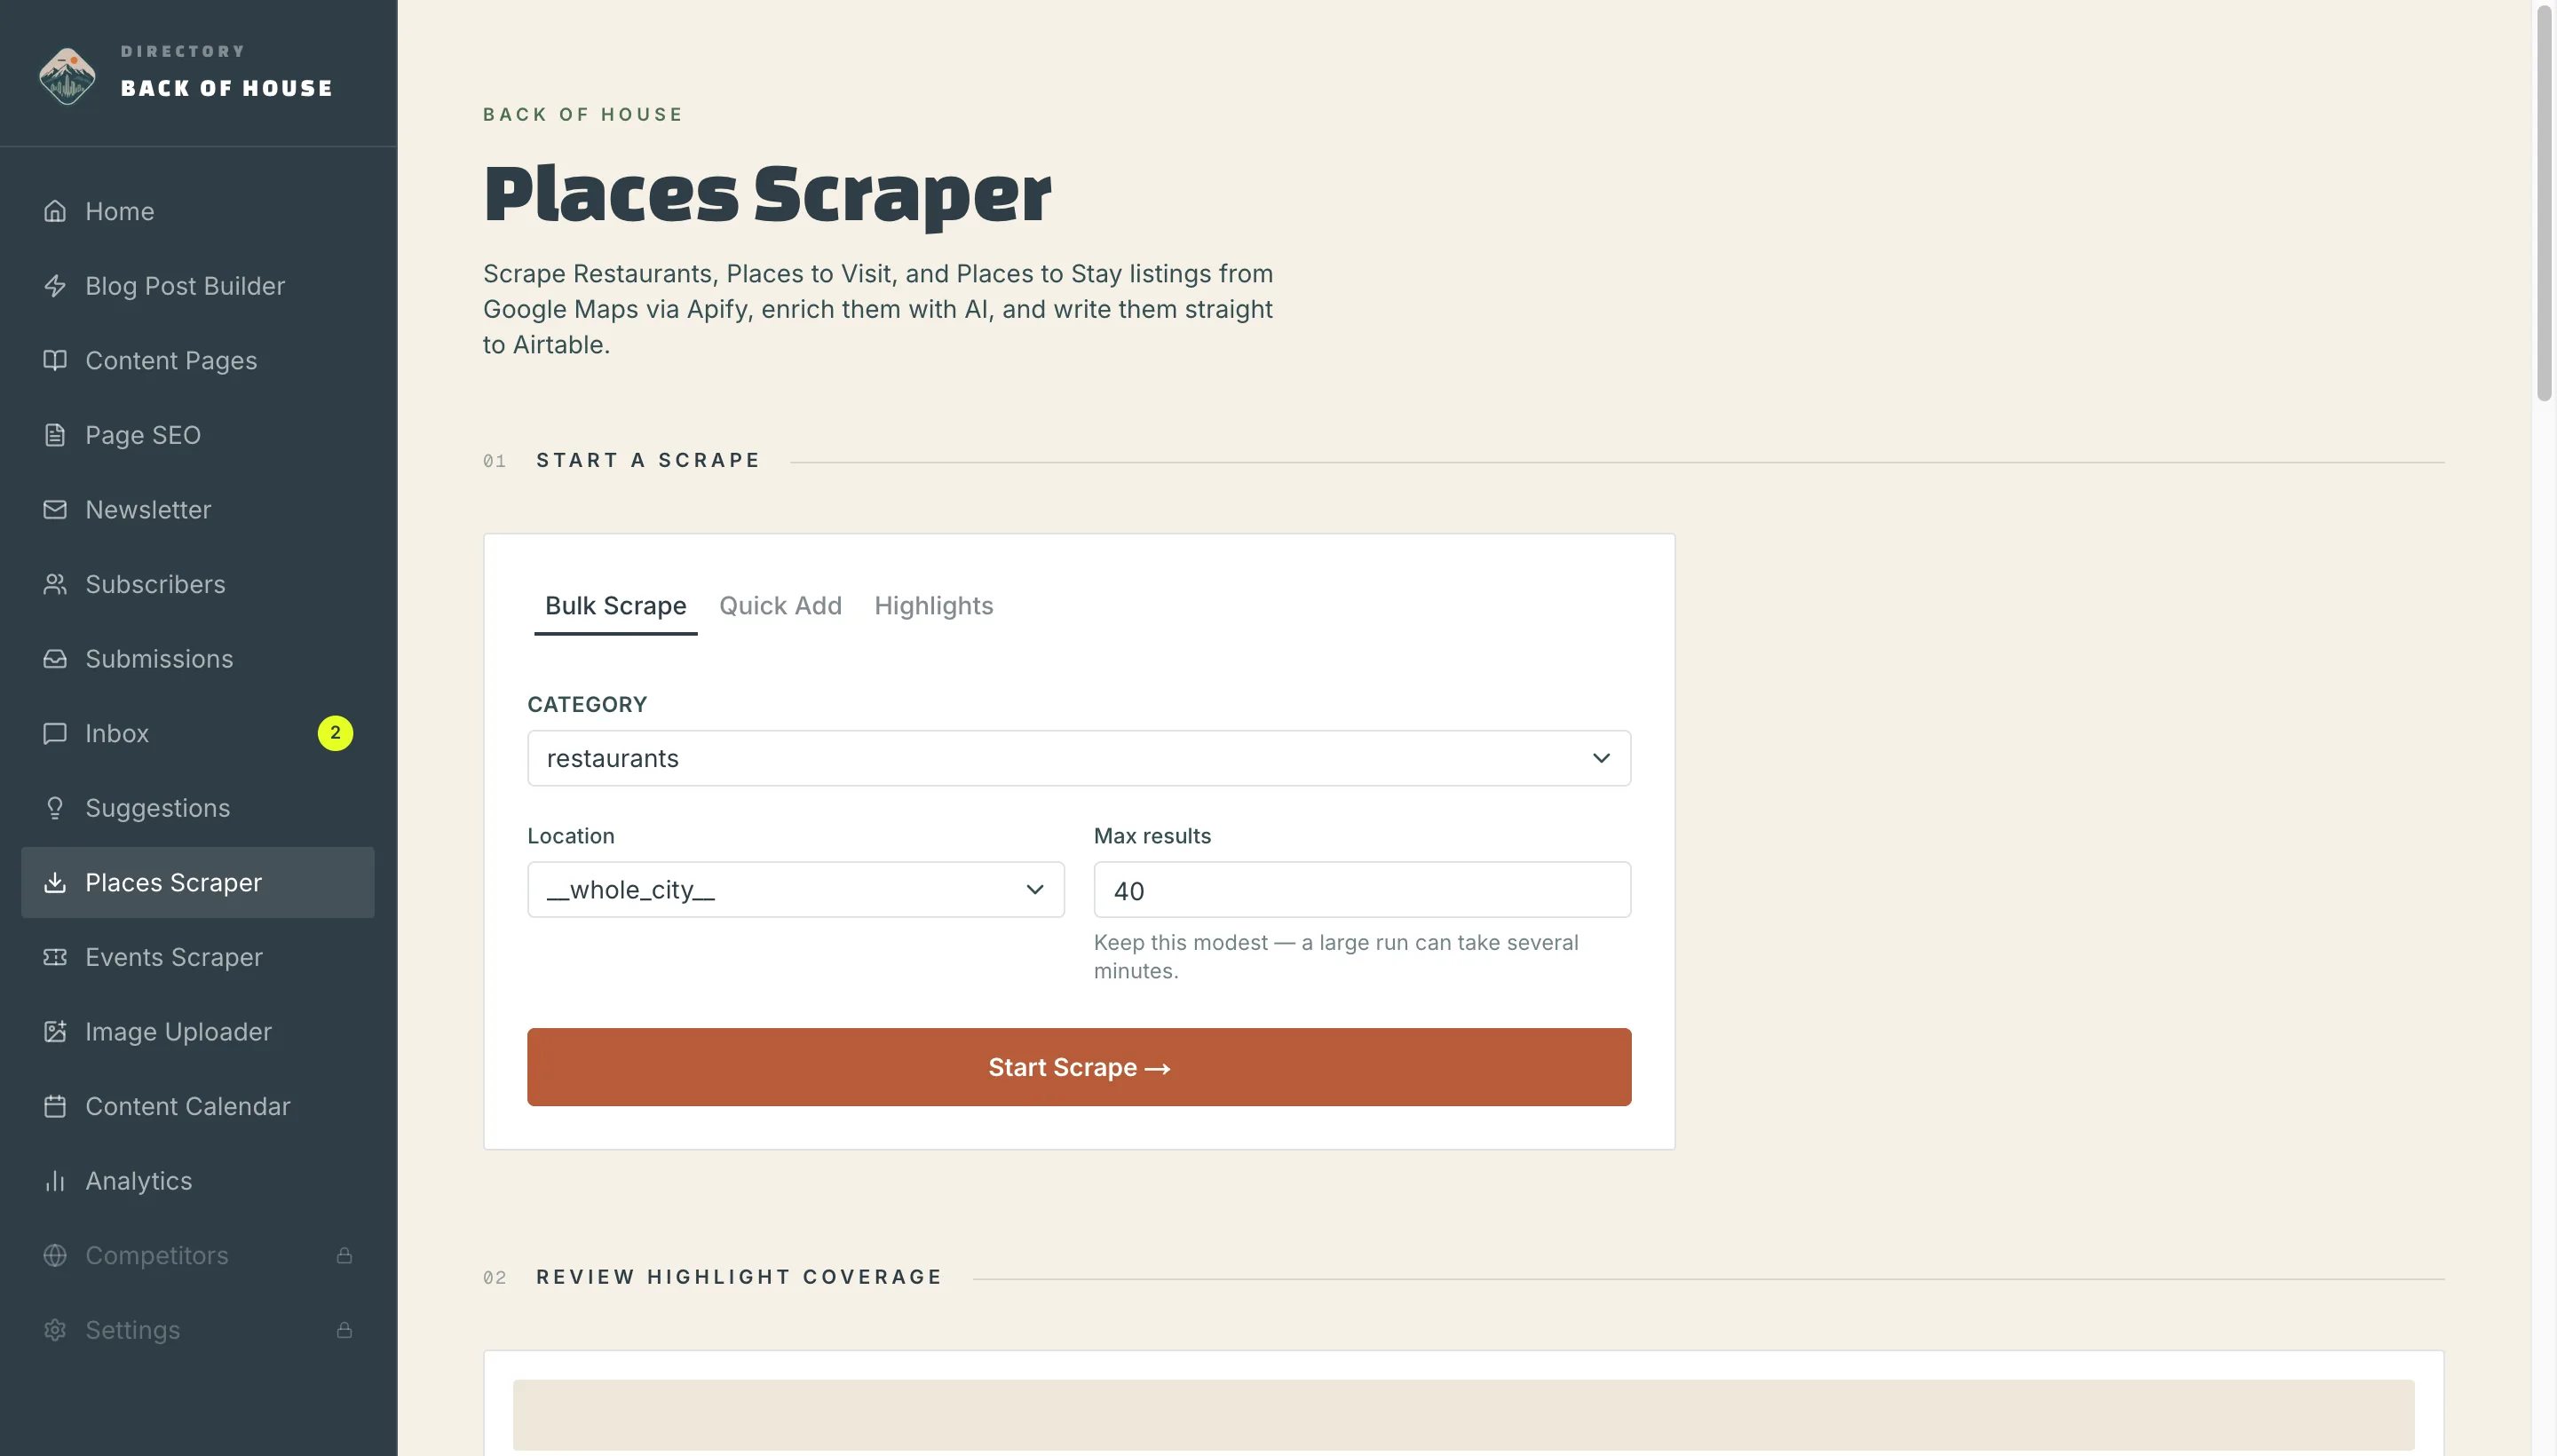Select Places Scraper in sidebar
Viewport: 2557px width, 1456px height.
tap(198, 882)
